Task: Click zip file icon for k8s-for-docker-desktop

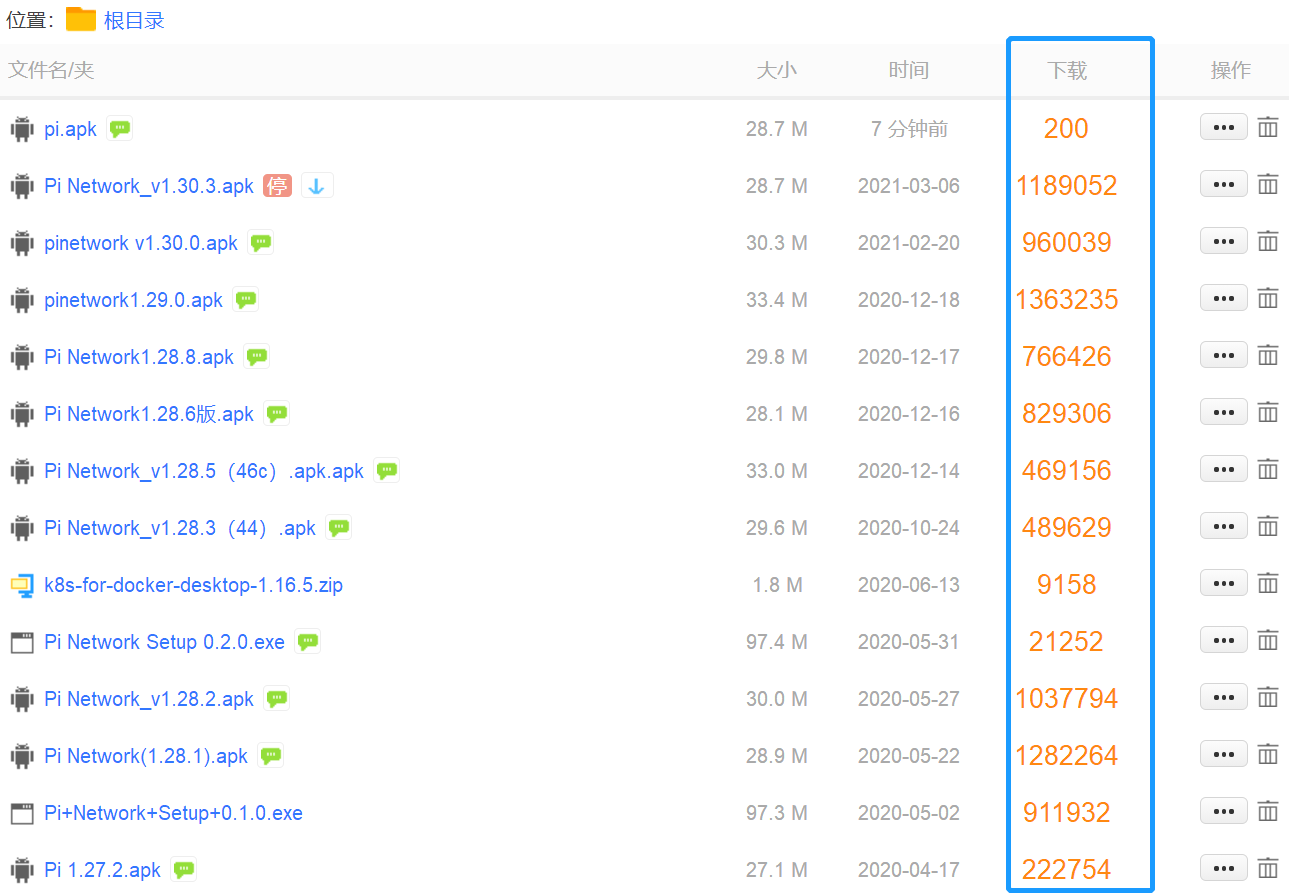Action: pyautogui.click(x=22, y=585)
